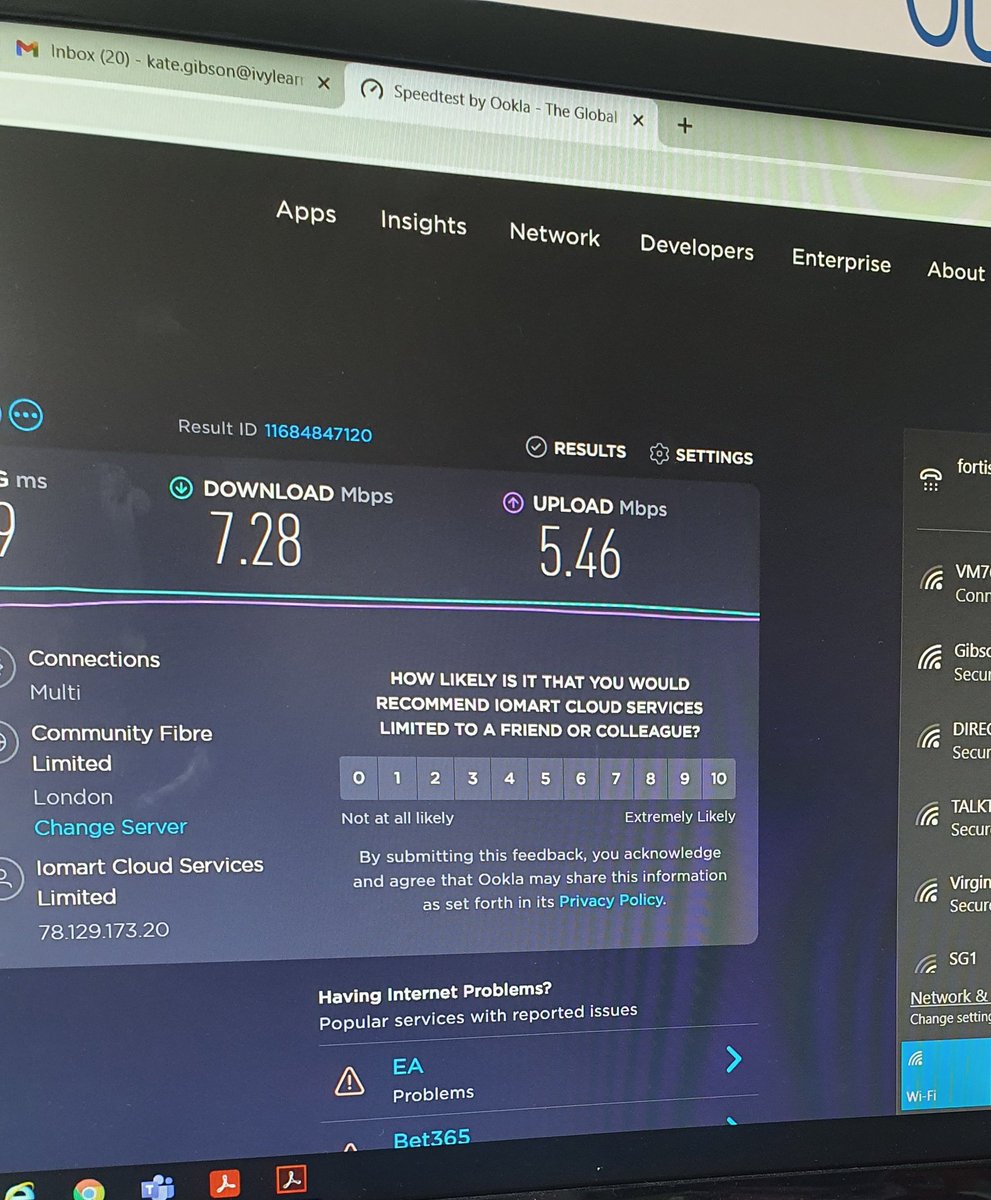Image resolution: width=991 pixels, height=1200 pixels.
Task: Rate recommendation as 2
Action: (x=435, y=778)
